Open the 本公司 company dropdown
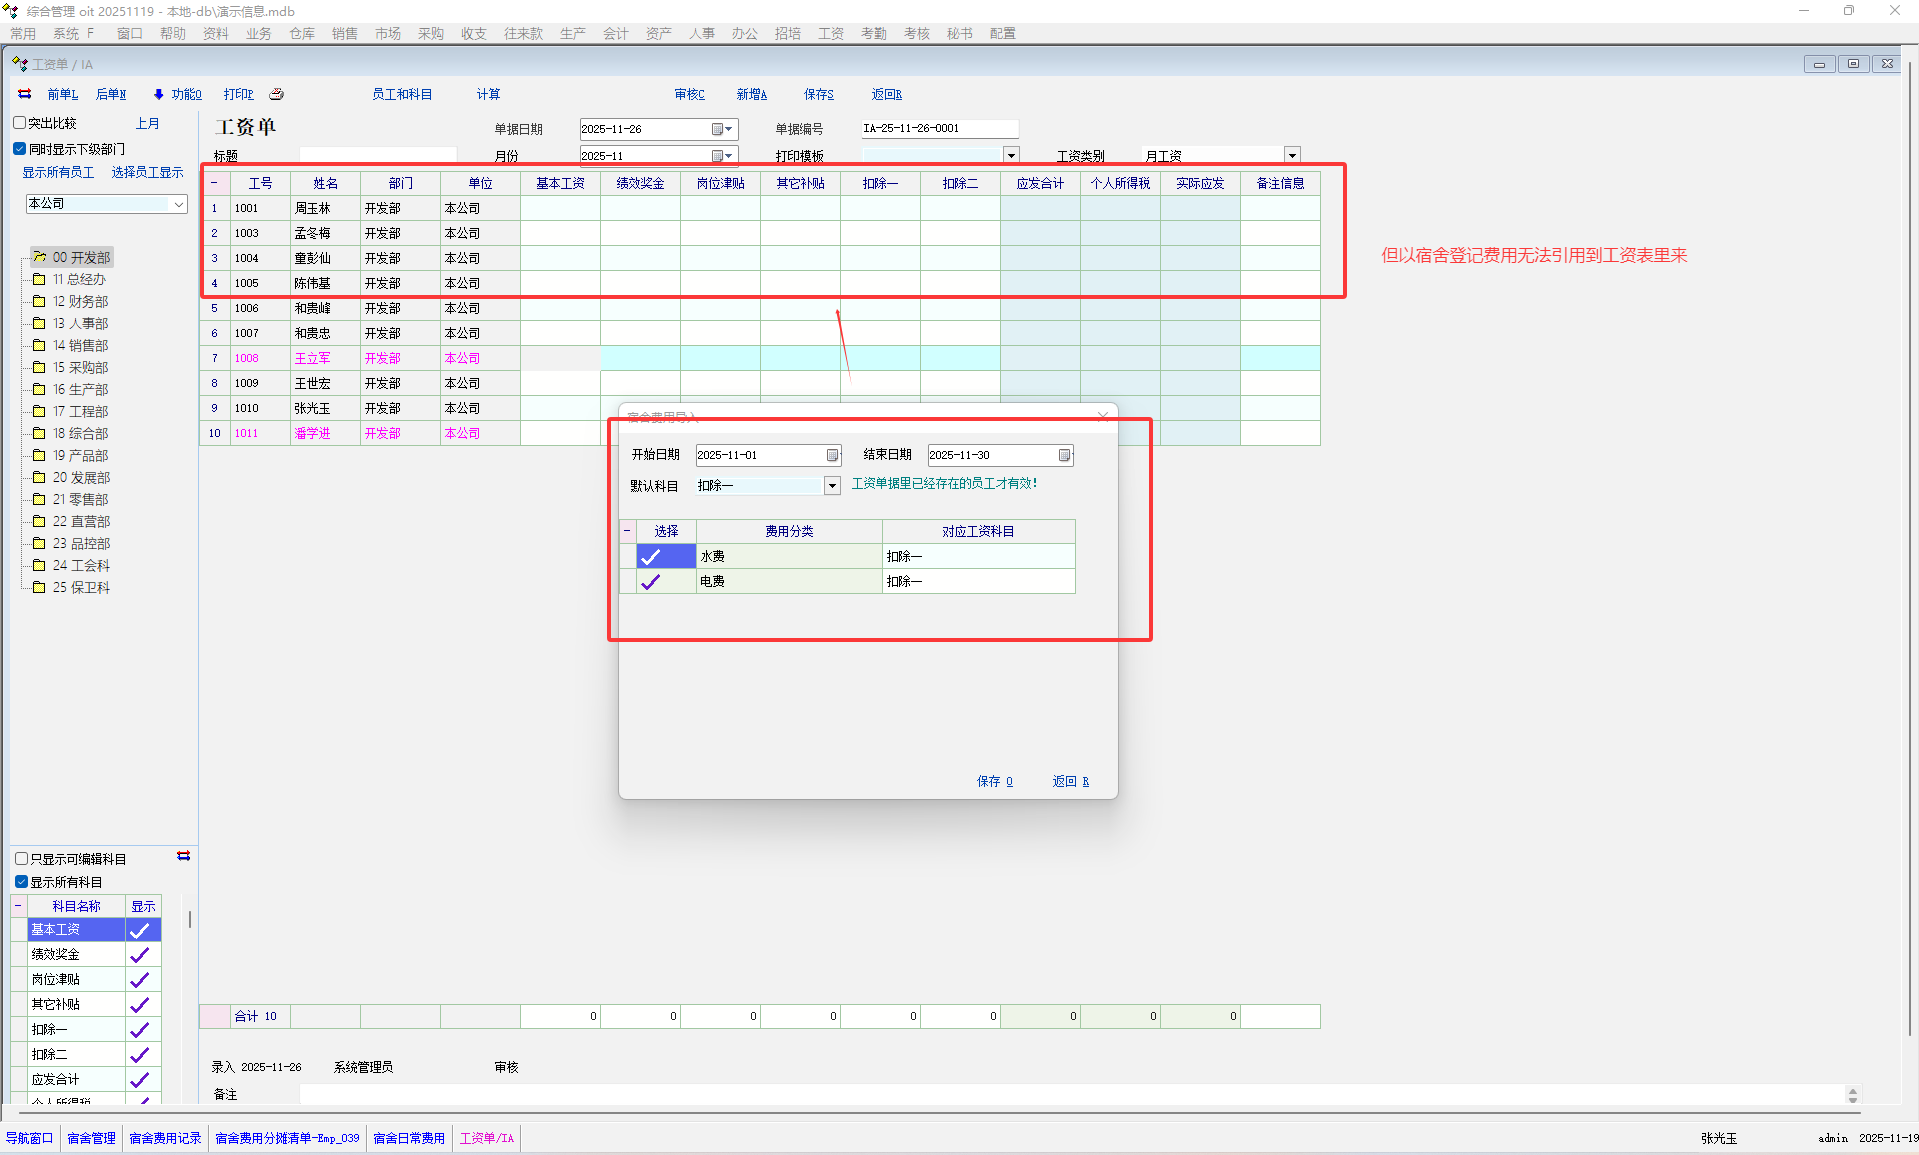The width and height of the screenshot is (1919, 1155). [x=179, y=204]
